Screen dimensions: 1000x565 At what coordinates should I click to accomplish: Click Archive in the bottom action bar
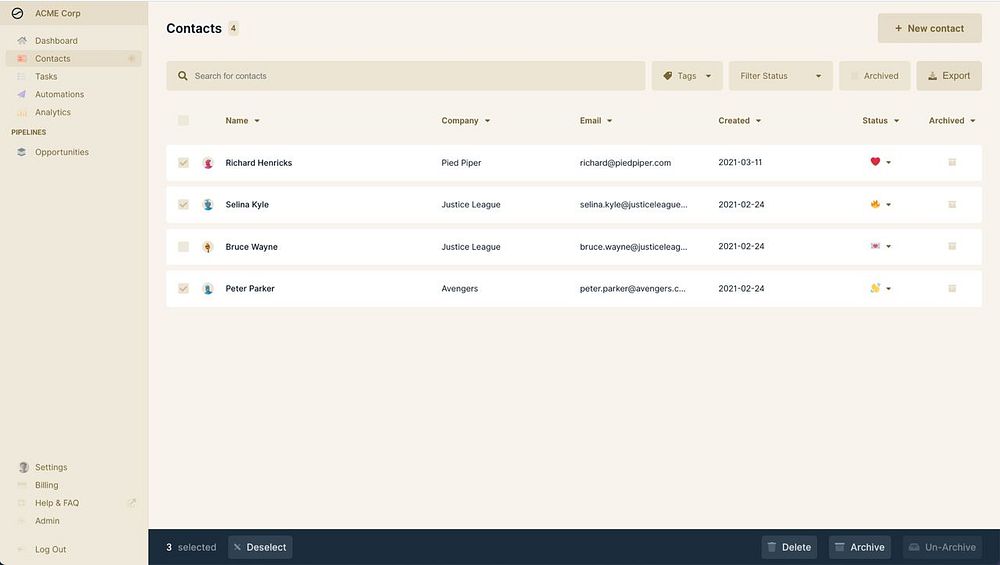(860, 547)
